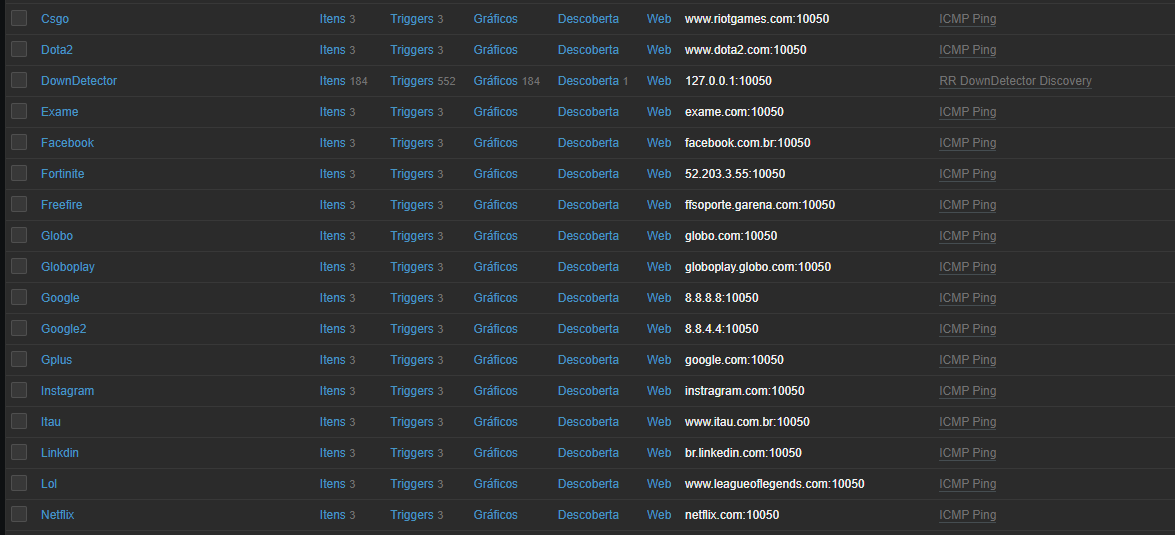Select the interface www.riotgames.com:10050
The height and width of the screenshot is (535, 1175).
(757, 19)
